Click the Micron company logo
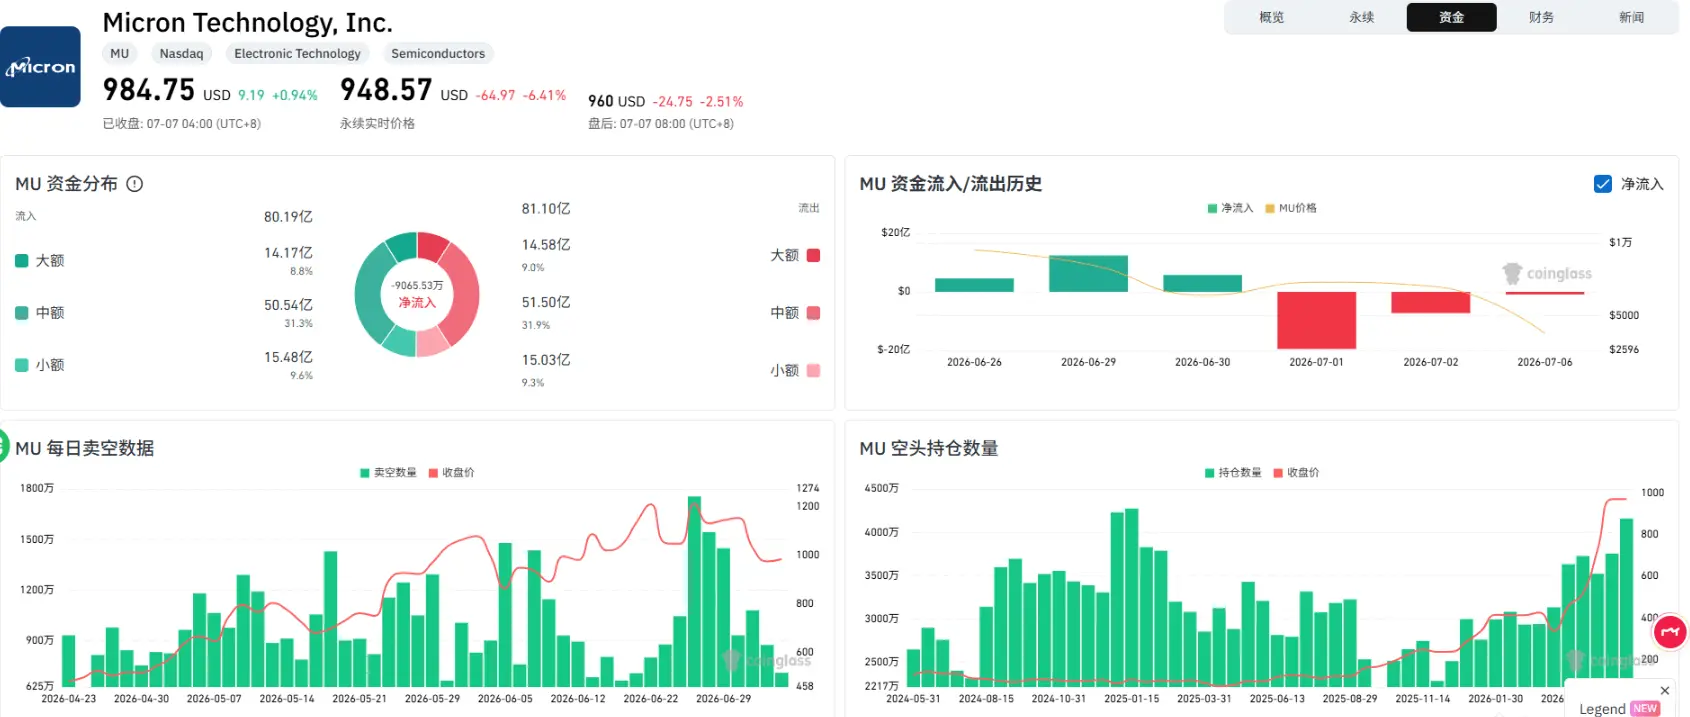 pyautogui.click(x=40, y=67)
